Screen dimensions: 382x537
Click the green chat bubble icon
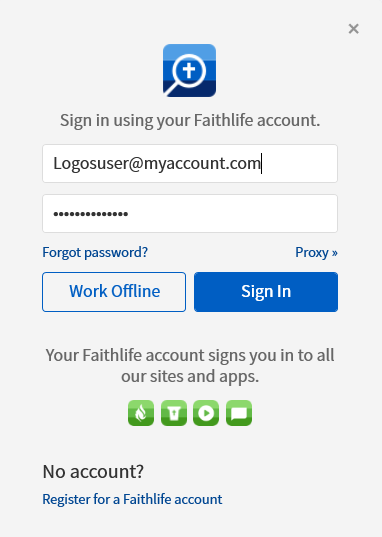pos(239,413)
